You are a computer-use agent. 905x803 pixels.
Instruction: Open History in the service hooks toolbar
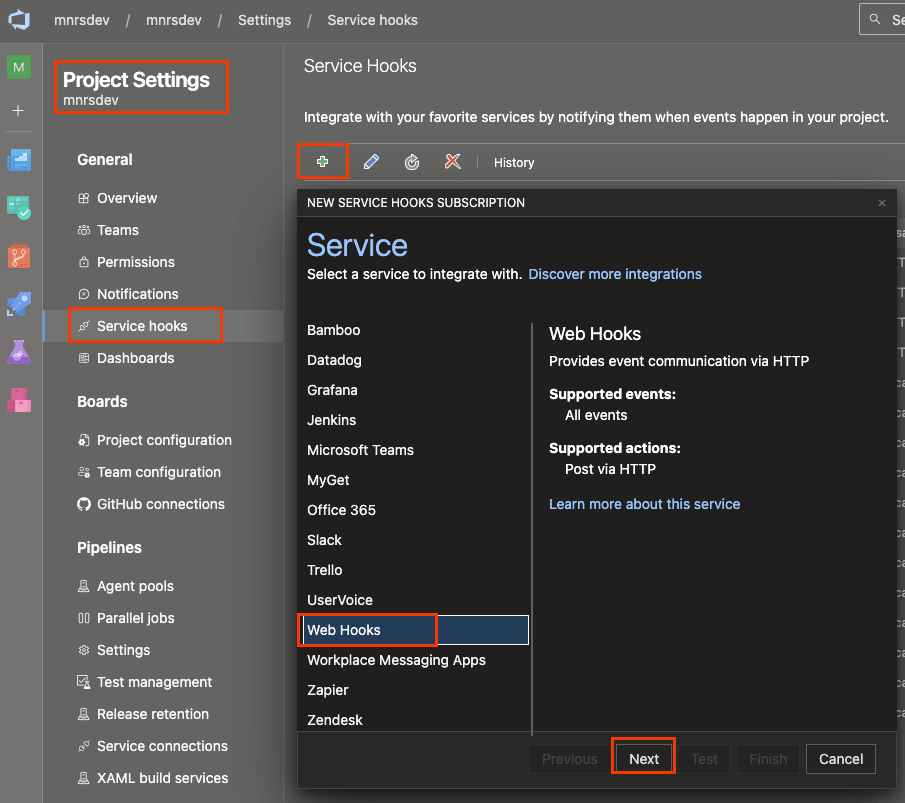[514, 163]
